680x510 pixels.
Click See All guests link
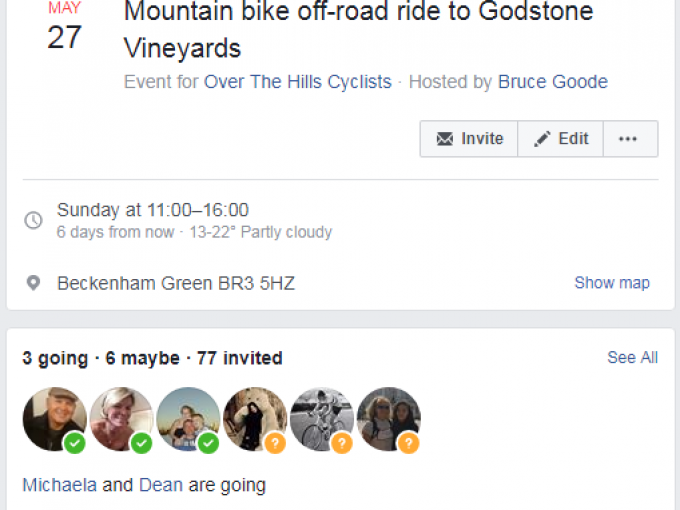coord(632,357)
